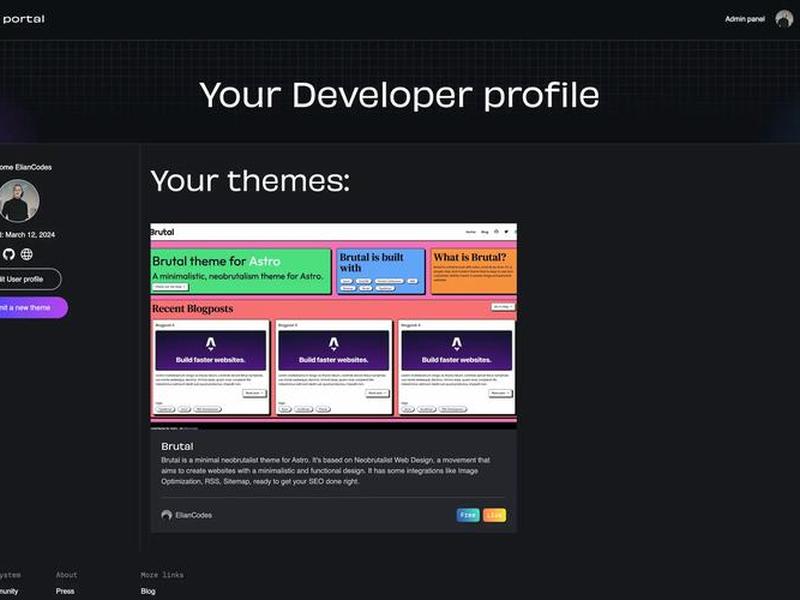Open the Blog footer link
The image size is (800, 600).
[148, 591]
